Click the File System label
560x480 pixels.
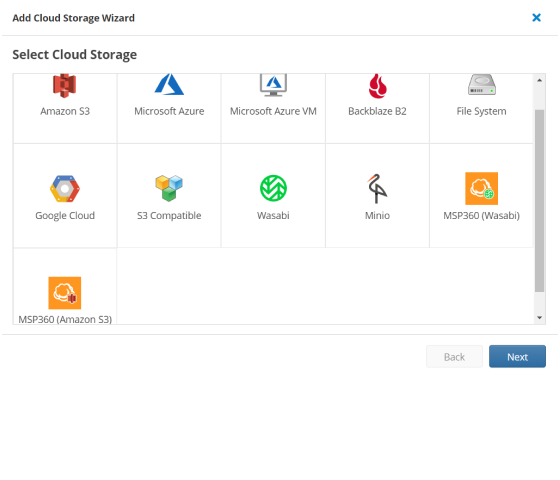pyautogui.click(x=481, y=111)
